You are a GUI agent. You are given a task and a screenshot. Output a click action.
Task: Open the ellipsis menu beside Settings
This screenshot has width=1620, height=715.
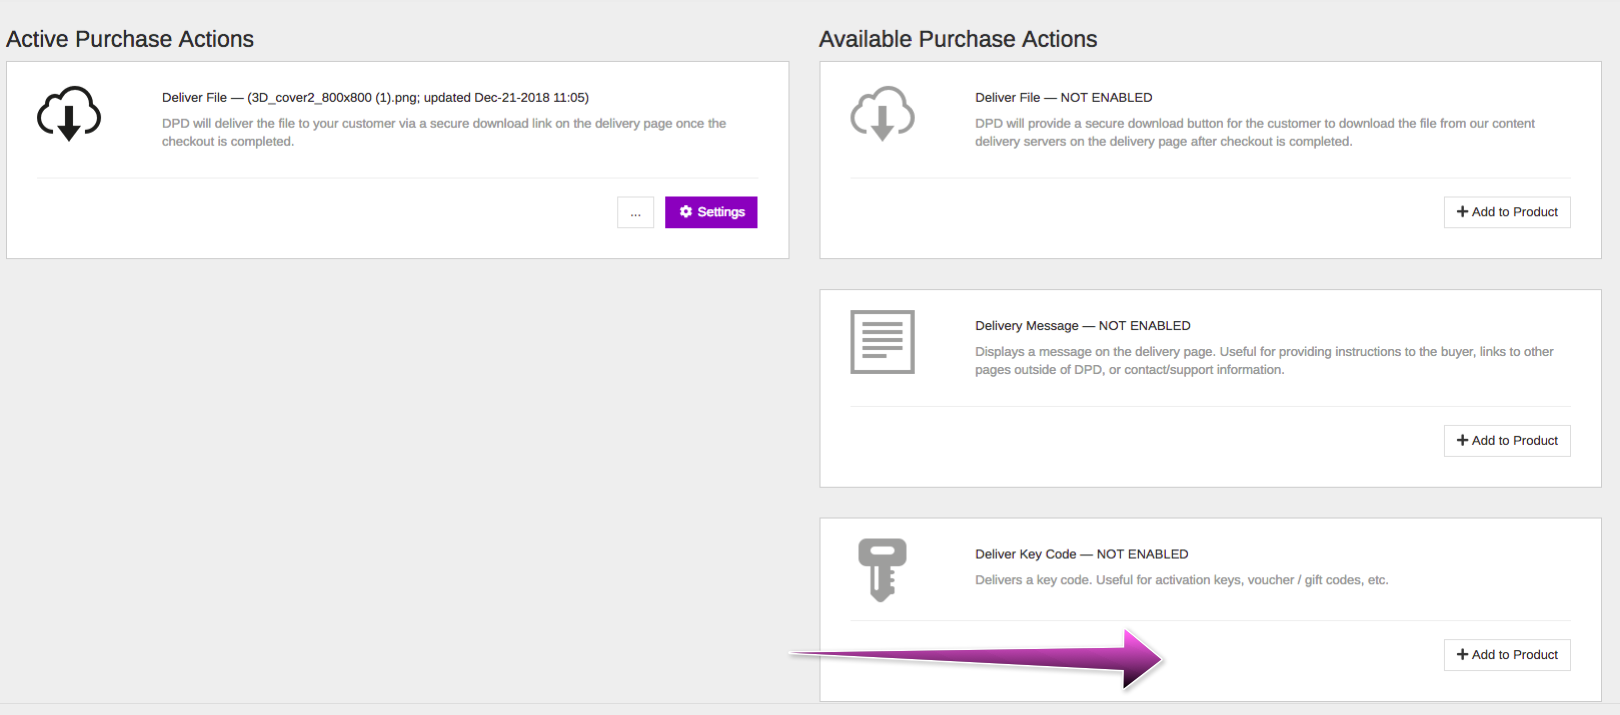tap(635, 212)
